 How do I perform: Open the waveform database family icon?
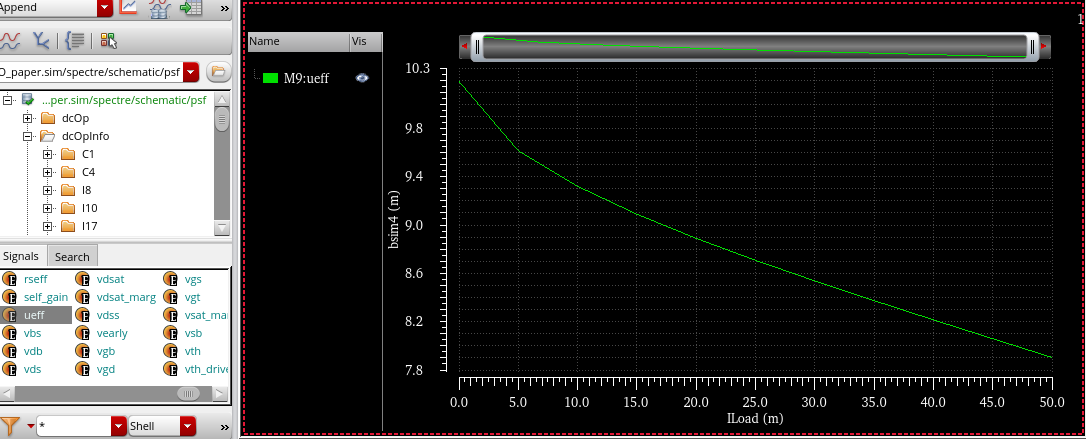tap(159, 8)
